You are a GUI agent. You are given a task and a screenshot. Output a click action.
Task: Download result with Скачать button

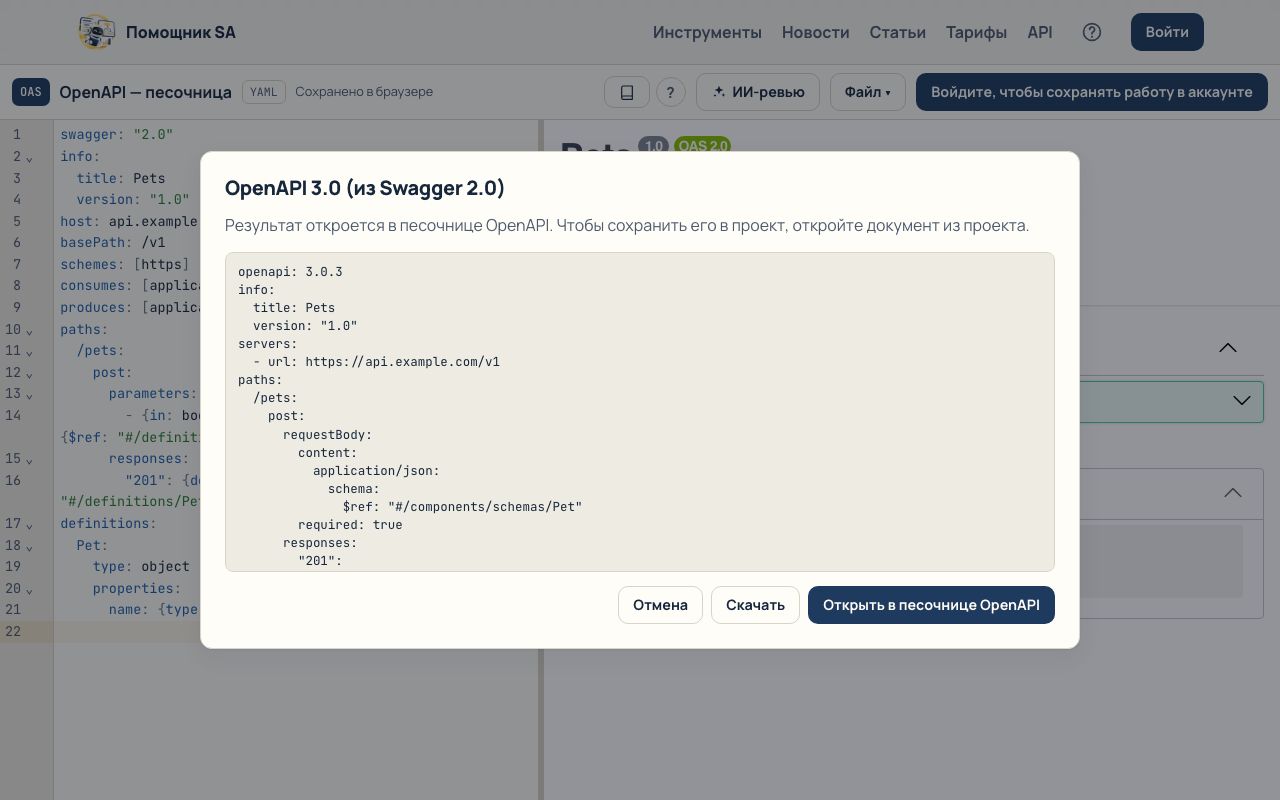point(755,605)
